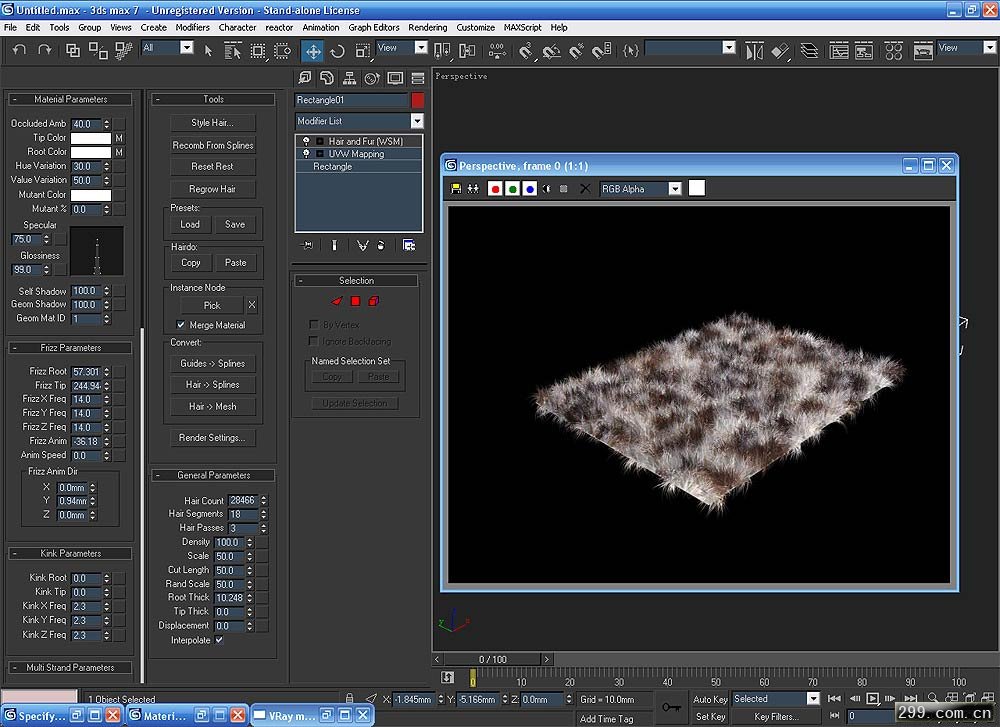Open the Hierarchy command panel tab
The image size is (1000, 727).
pos(349,78)
